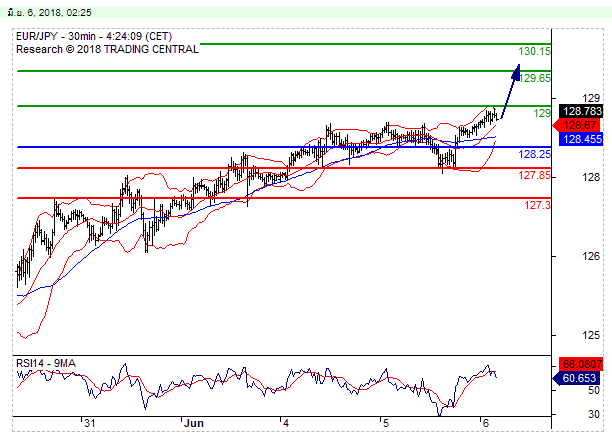
Task: Click the Research © 2018 TRADING CENTRAL text
Action: click(x=107, y=49)
